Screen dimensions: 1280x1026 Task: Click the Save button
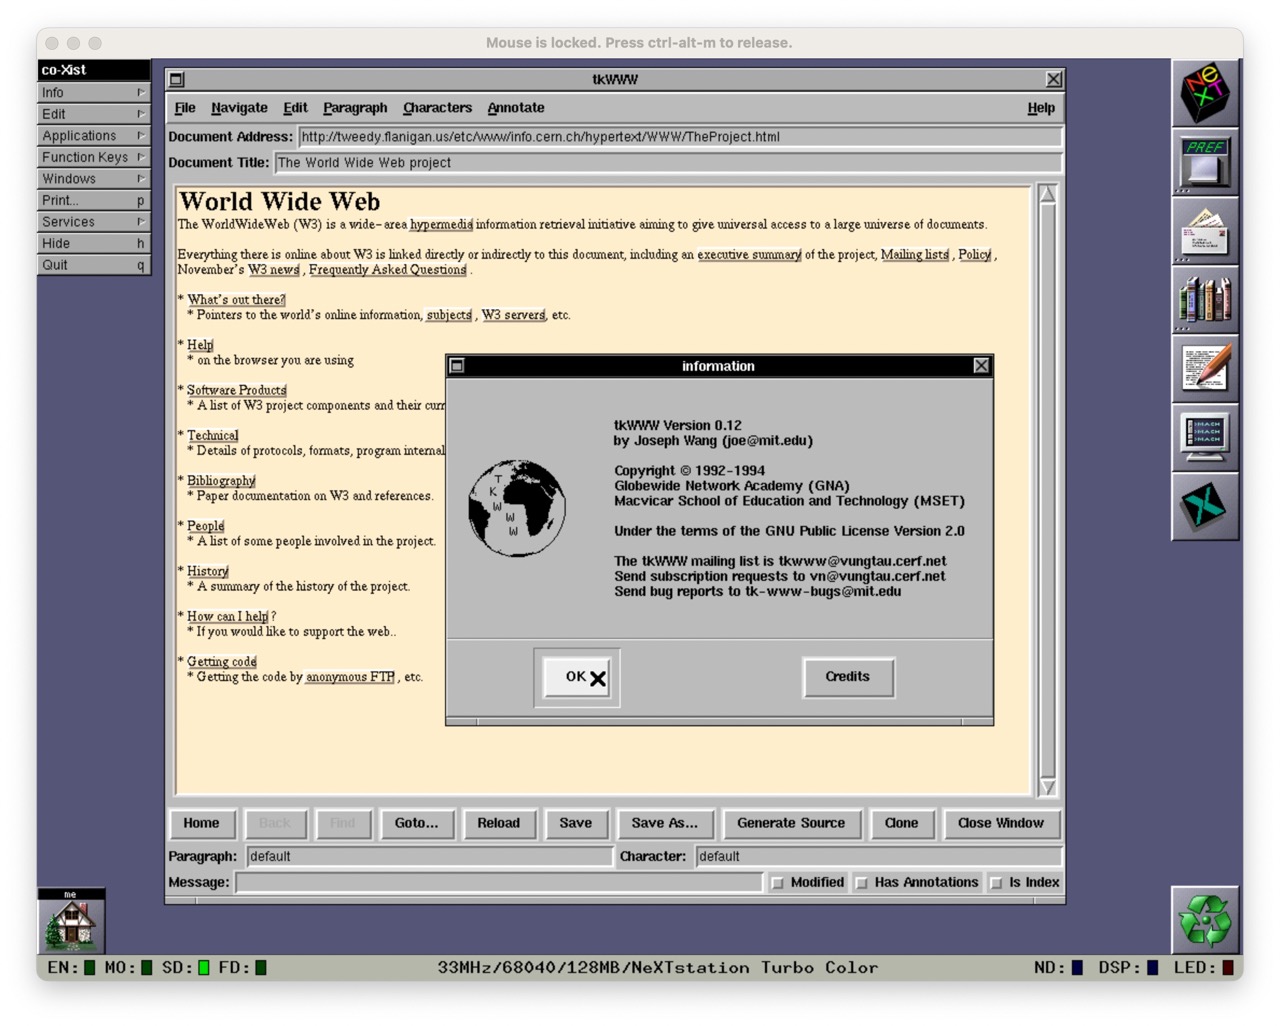[x=575, y=823]
